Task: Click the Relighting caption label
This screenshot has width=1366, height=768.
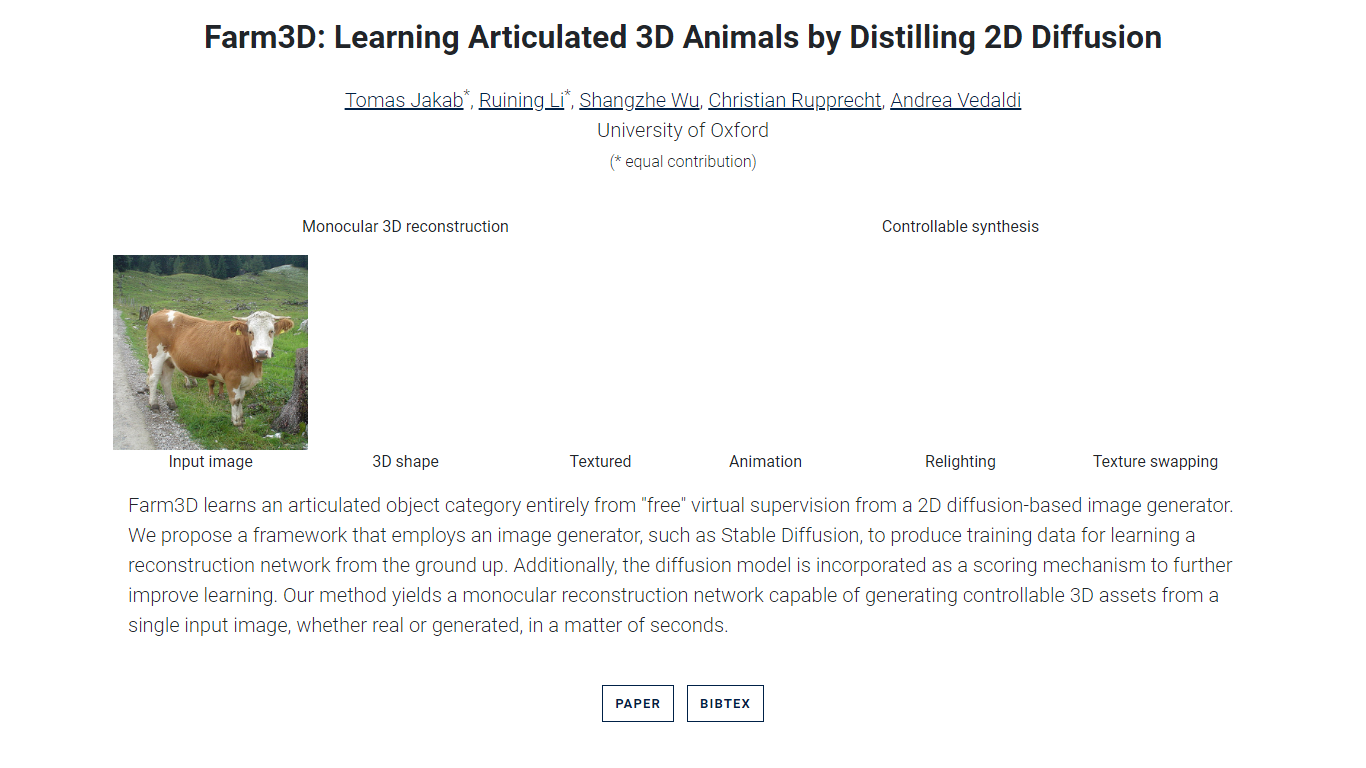Action: (x=960, y=462)
